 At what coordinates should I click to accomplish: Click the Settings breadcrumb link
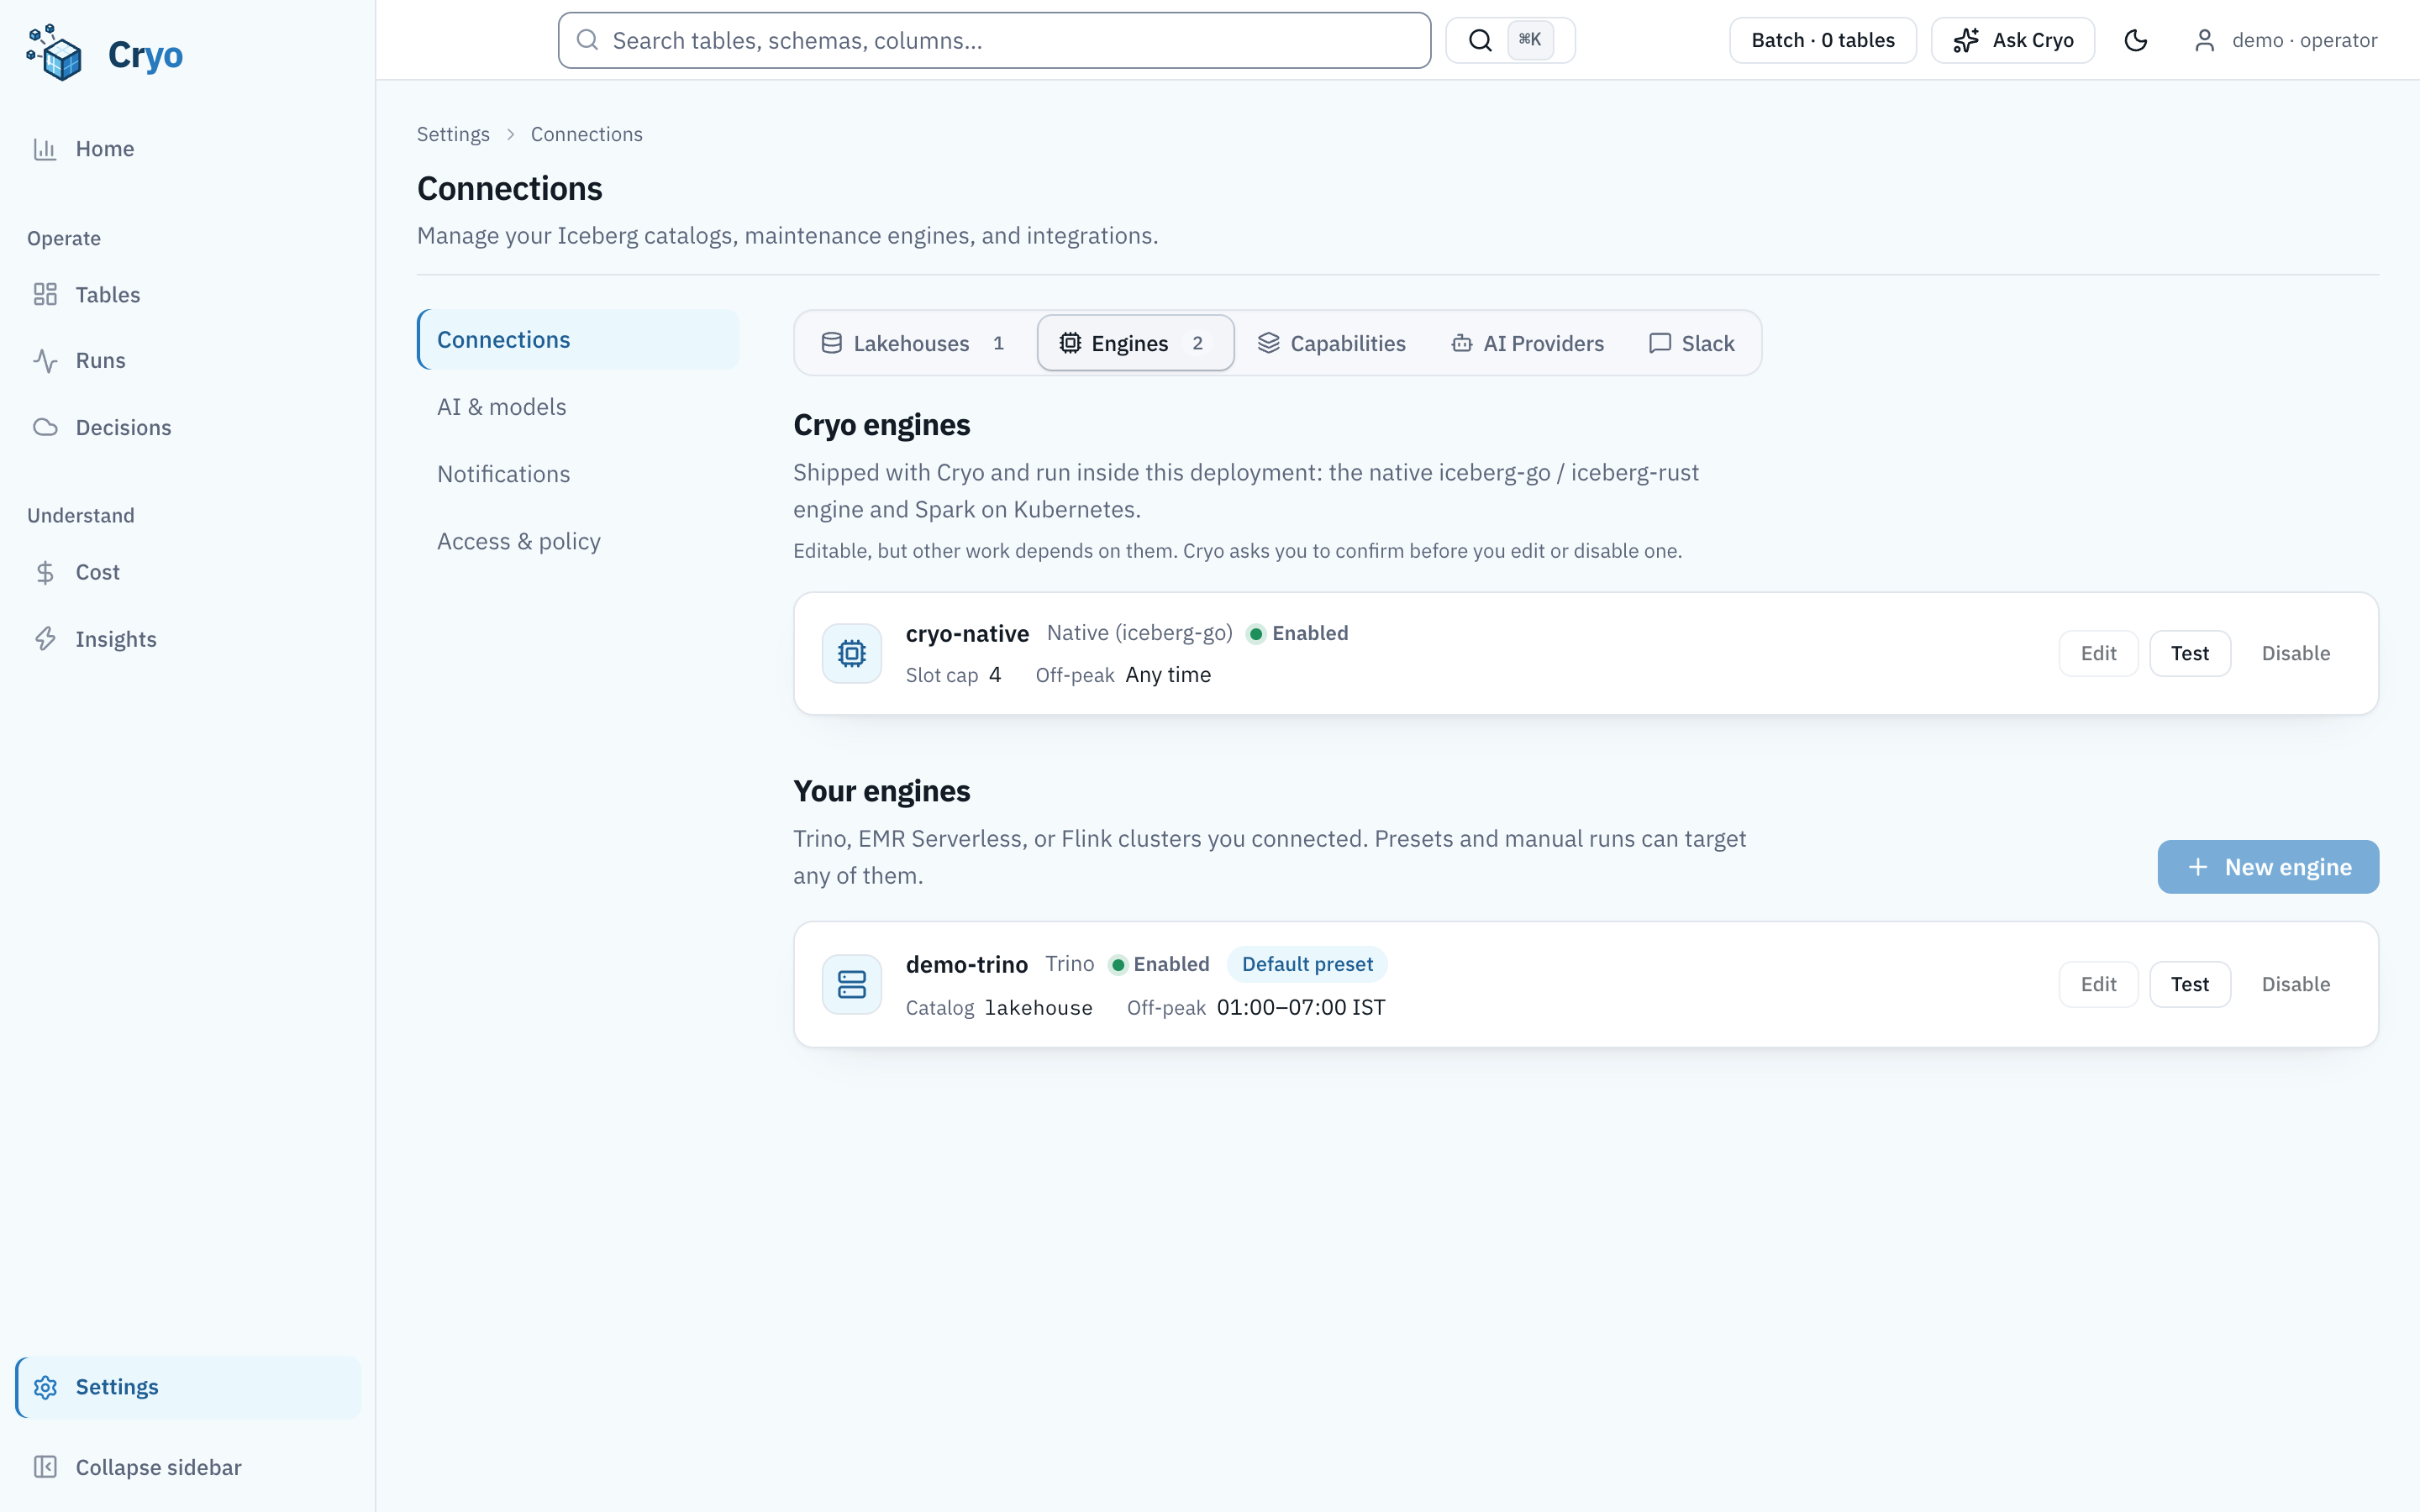(x=453, y=134)
